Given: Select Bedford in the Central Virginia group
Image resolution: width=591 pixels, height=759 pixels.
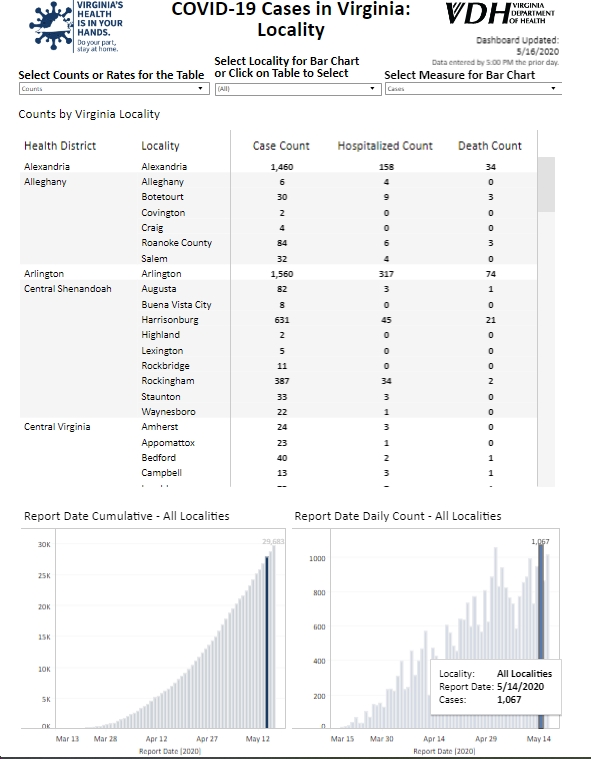Looking at the screenshot, I should pyautogui.click(x=158, y=457).
